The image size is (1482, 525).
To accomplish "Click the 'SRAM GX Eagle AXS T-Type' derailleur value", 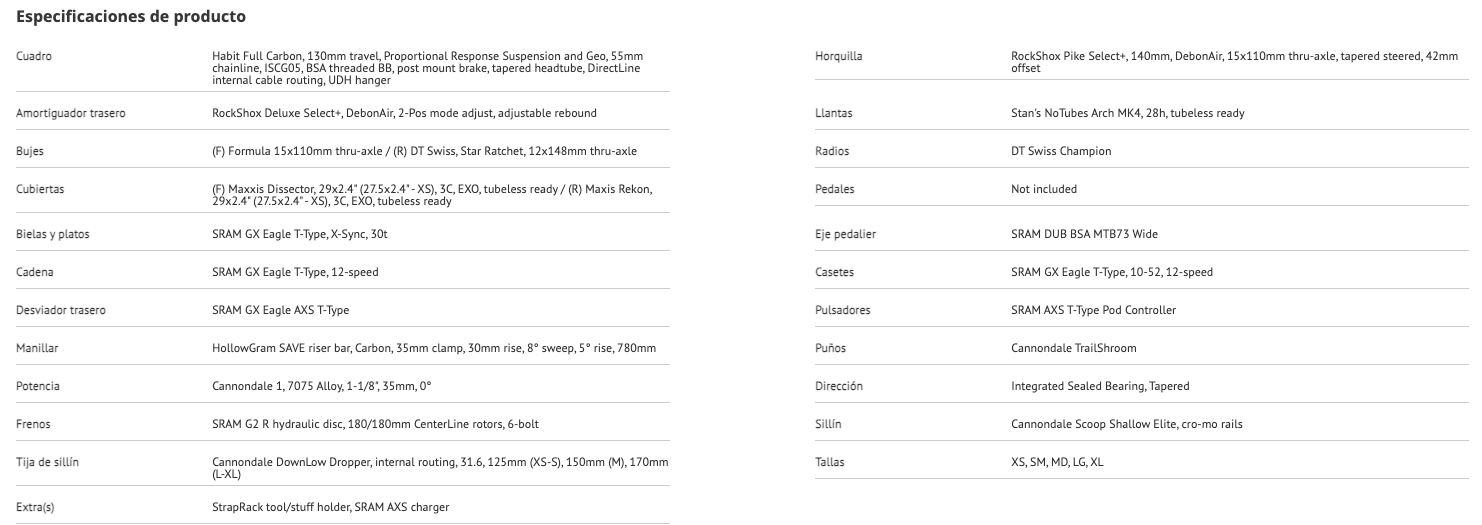I will 281,310.
